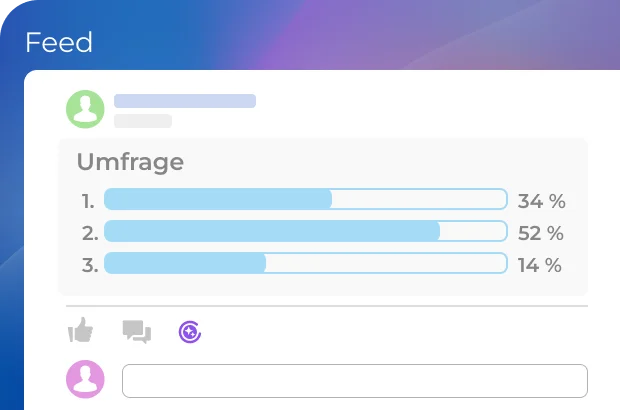This screenshot has height=410, width=620.
Task: Click the post author name placeholder
Action: click(x=185, y=101)
